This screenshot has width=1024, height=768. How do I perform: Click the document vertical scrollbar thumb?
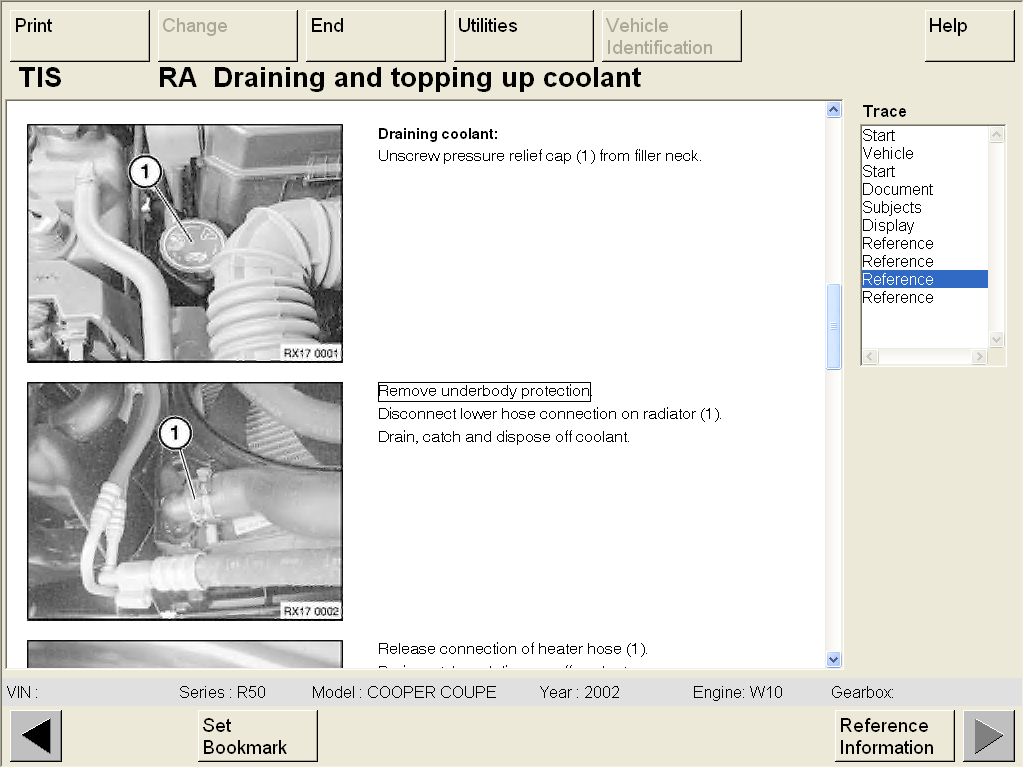pos(833,327)
